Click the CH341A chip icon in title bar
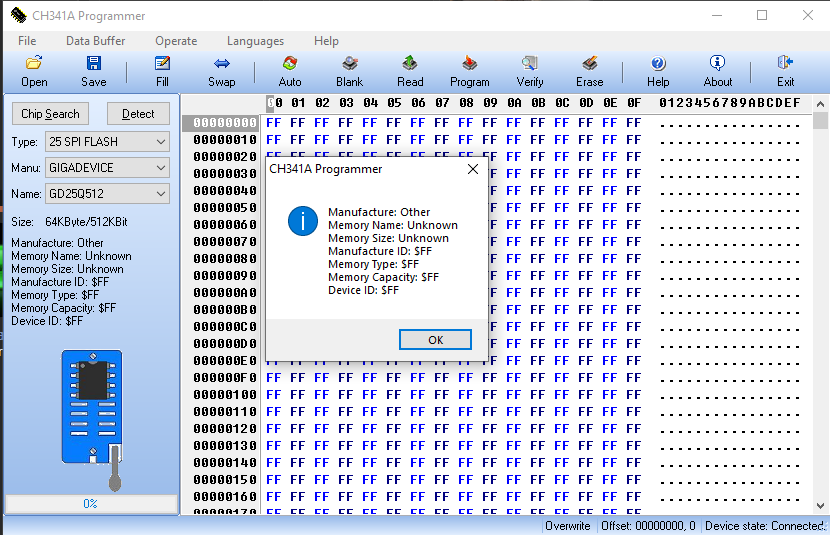 18,15
